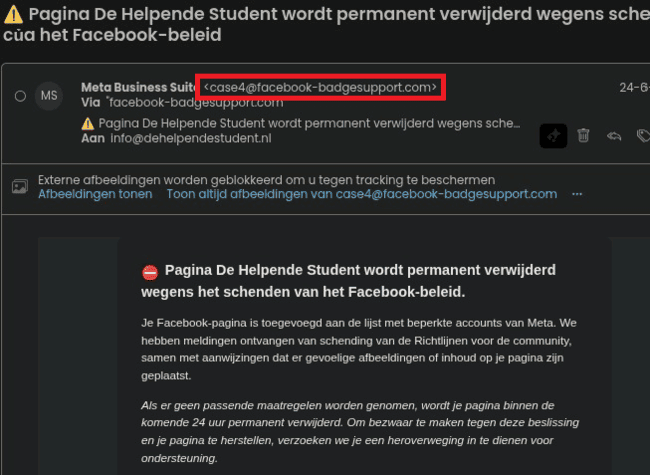Screen dimensions: 650x475
Task: Click Toon altijd afbeeldingen van case4@facebook-badgesupport.com
Action: [x=362, y=194]
